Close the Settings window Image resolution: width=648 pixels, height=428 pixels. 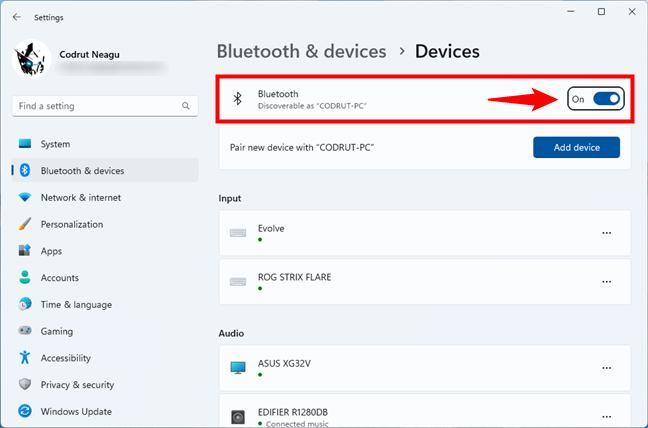632,12
